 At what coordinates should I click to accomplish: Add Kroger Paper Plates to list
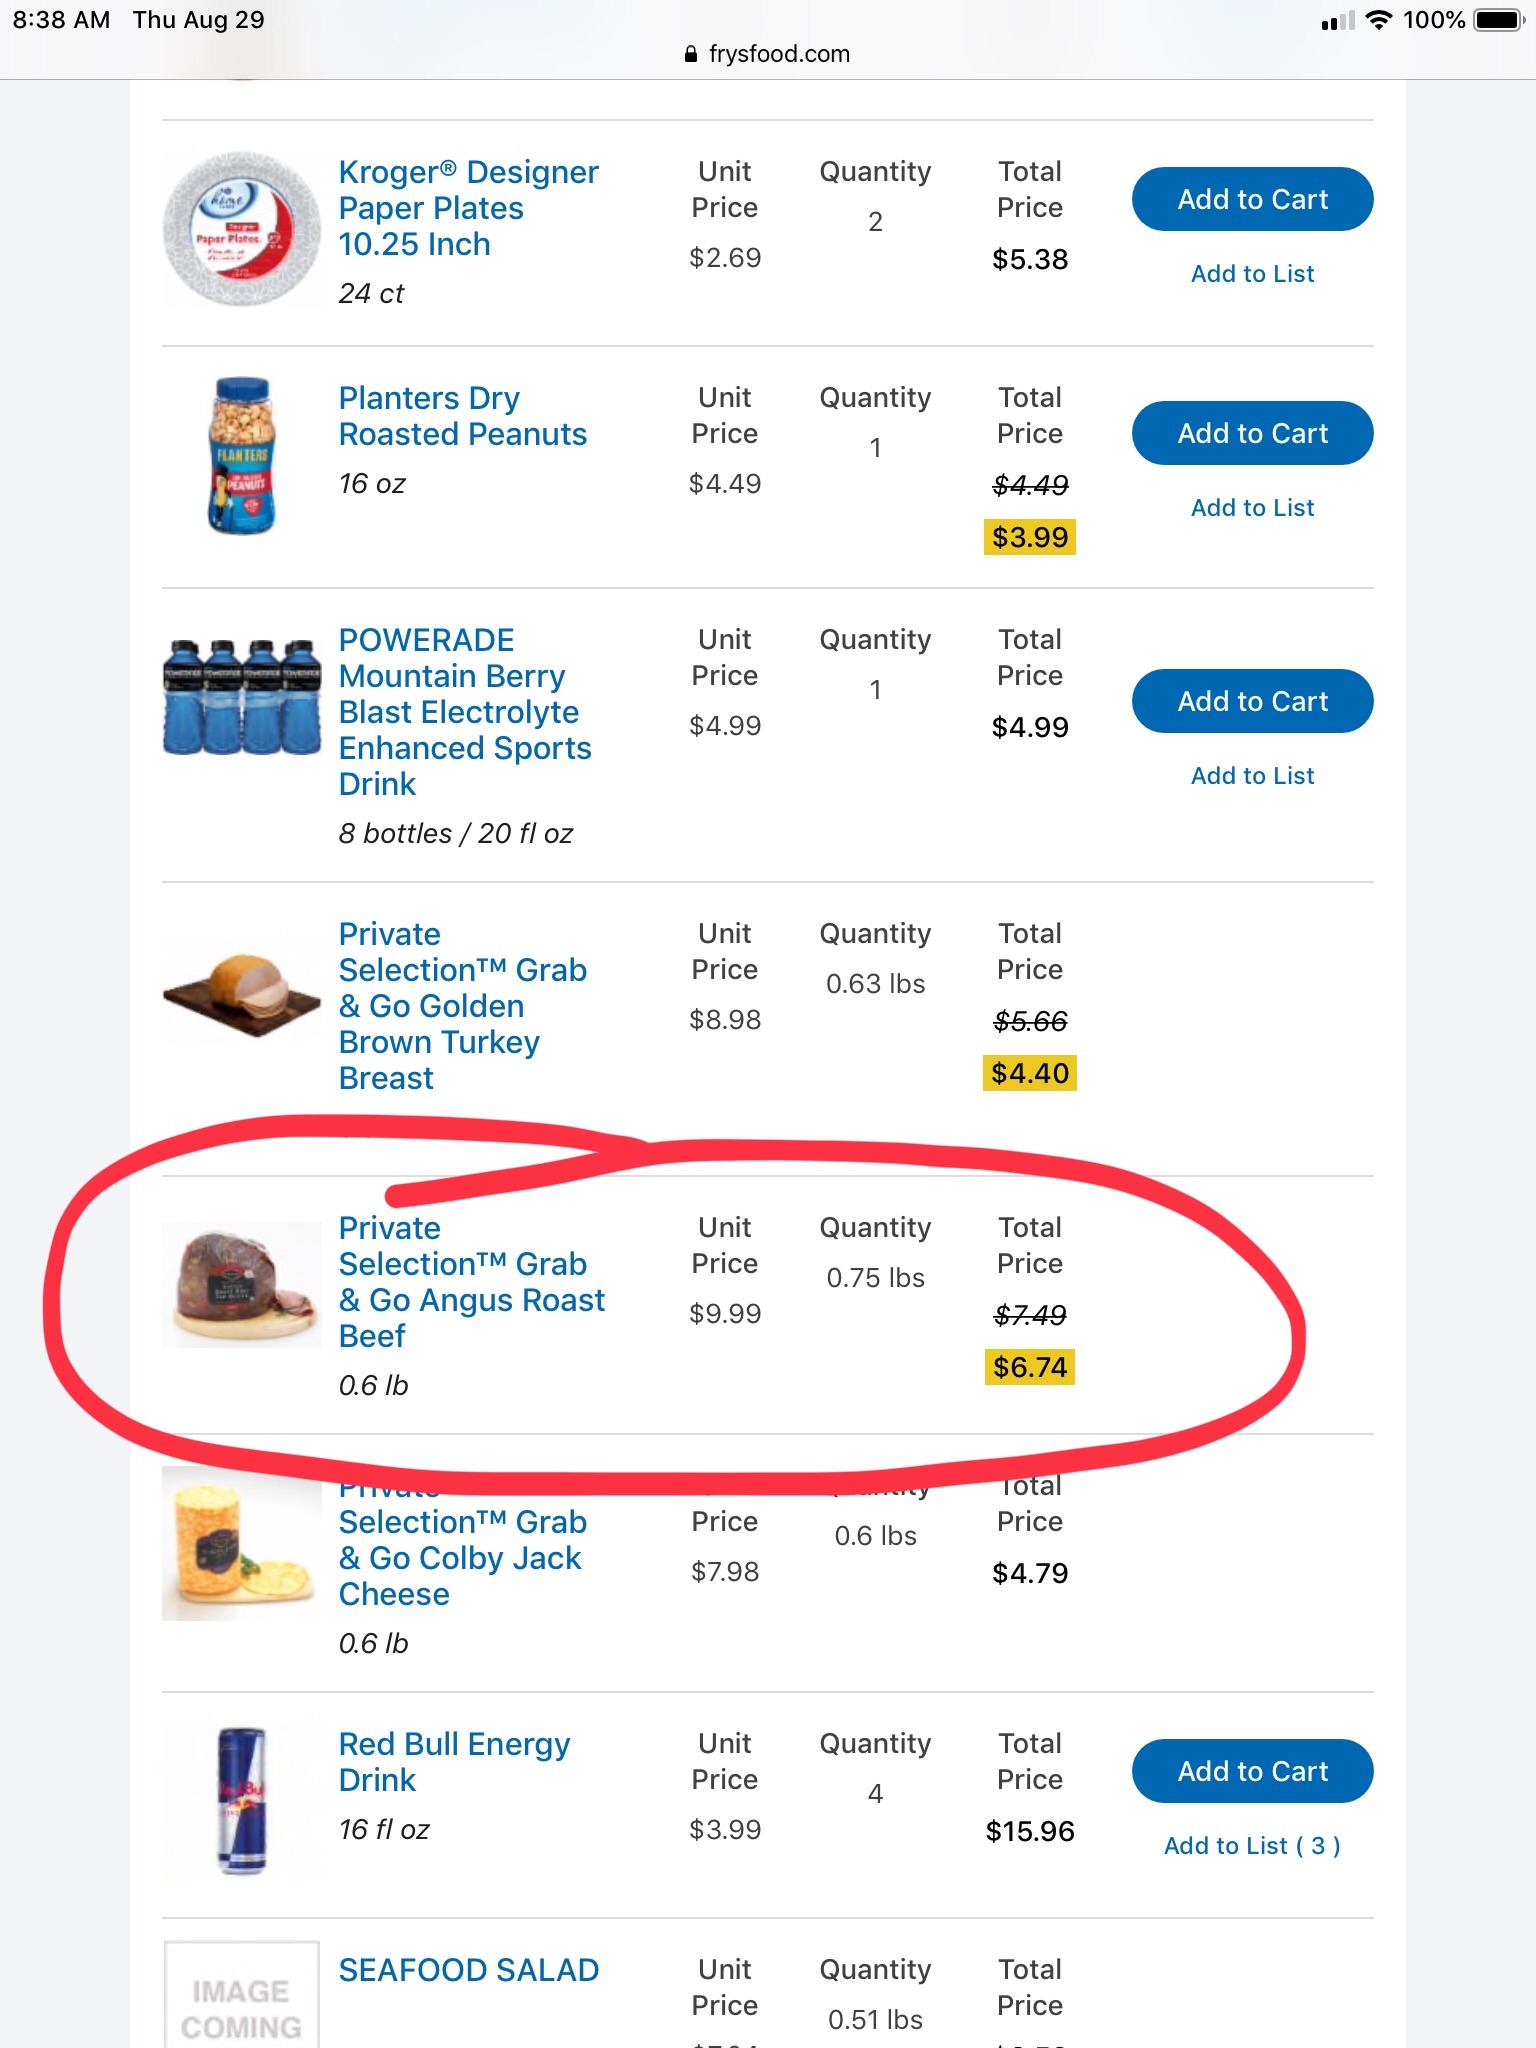click(1252, 274)
